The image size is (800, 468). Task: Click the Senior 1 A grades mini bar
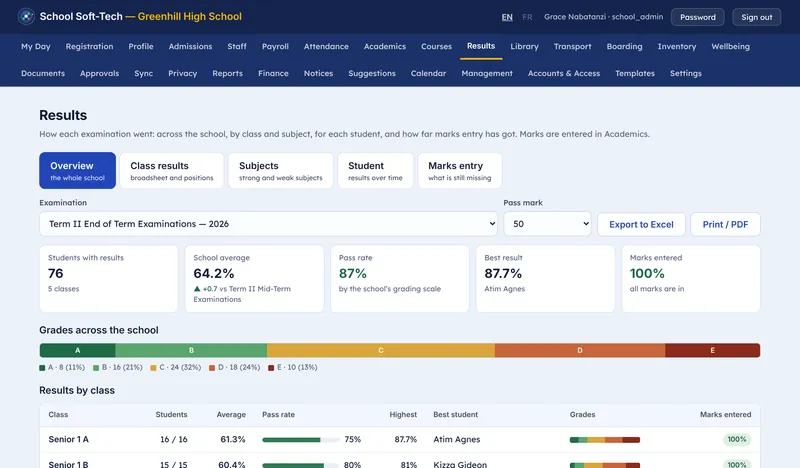click(605, 440)
